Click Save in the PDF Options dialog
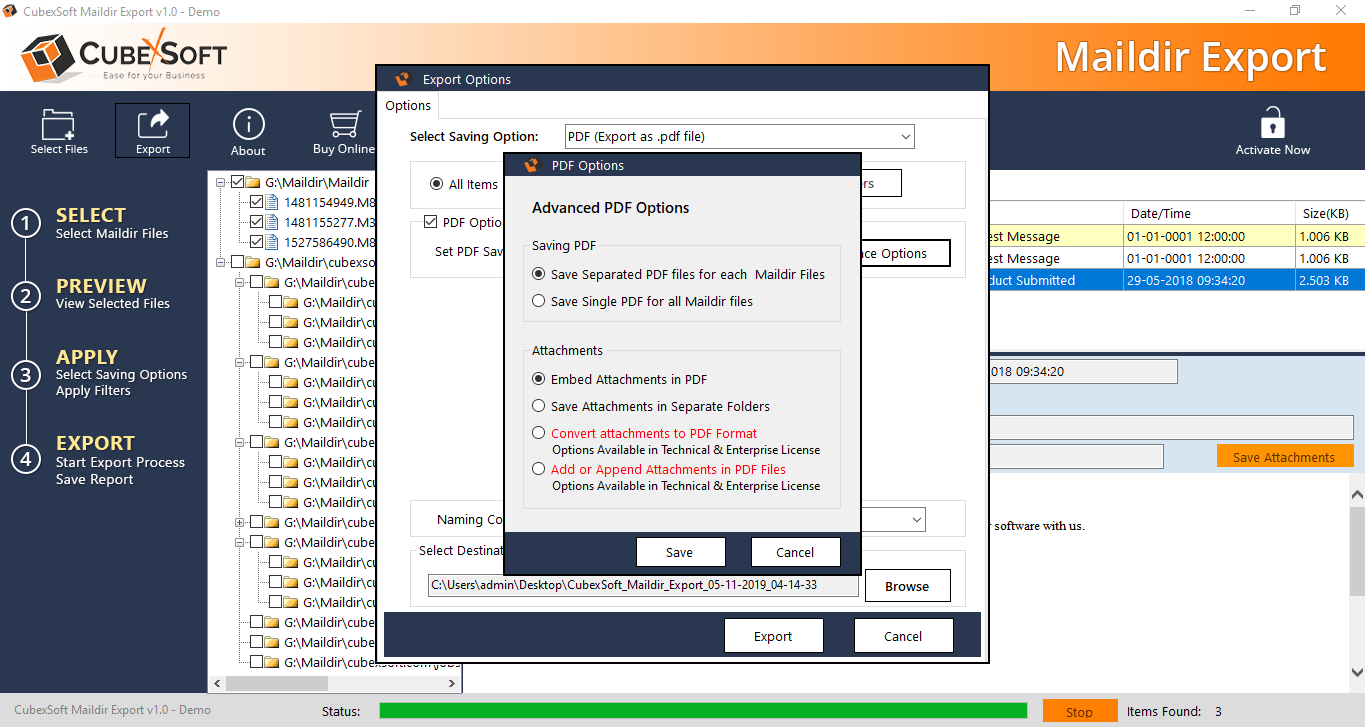 [679, 552]
